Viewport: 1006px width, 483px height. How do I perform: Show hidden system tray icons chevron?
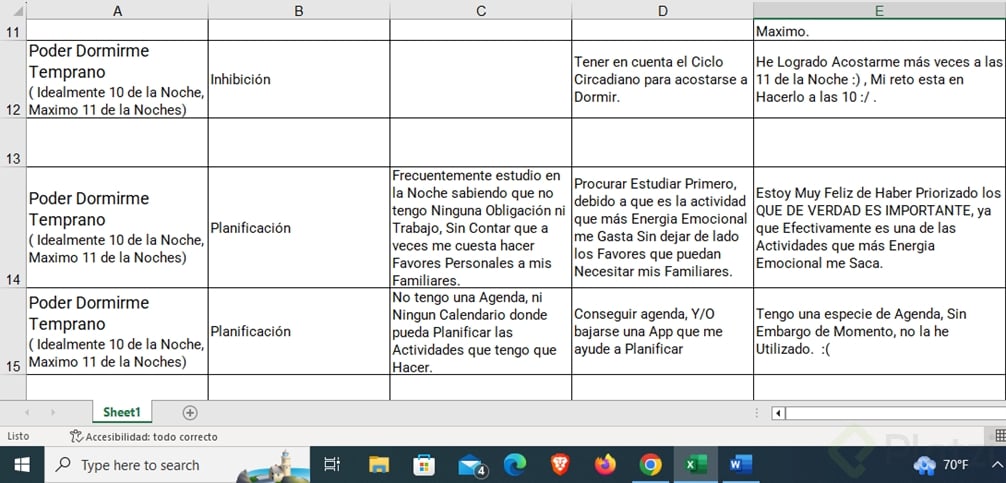[997, 465]
